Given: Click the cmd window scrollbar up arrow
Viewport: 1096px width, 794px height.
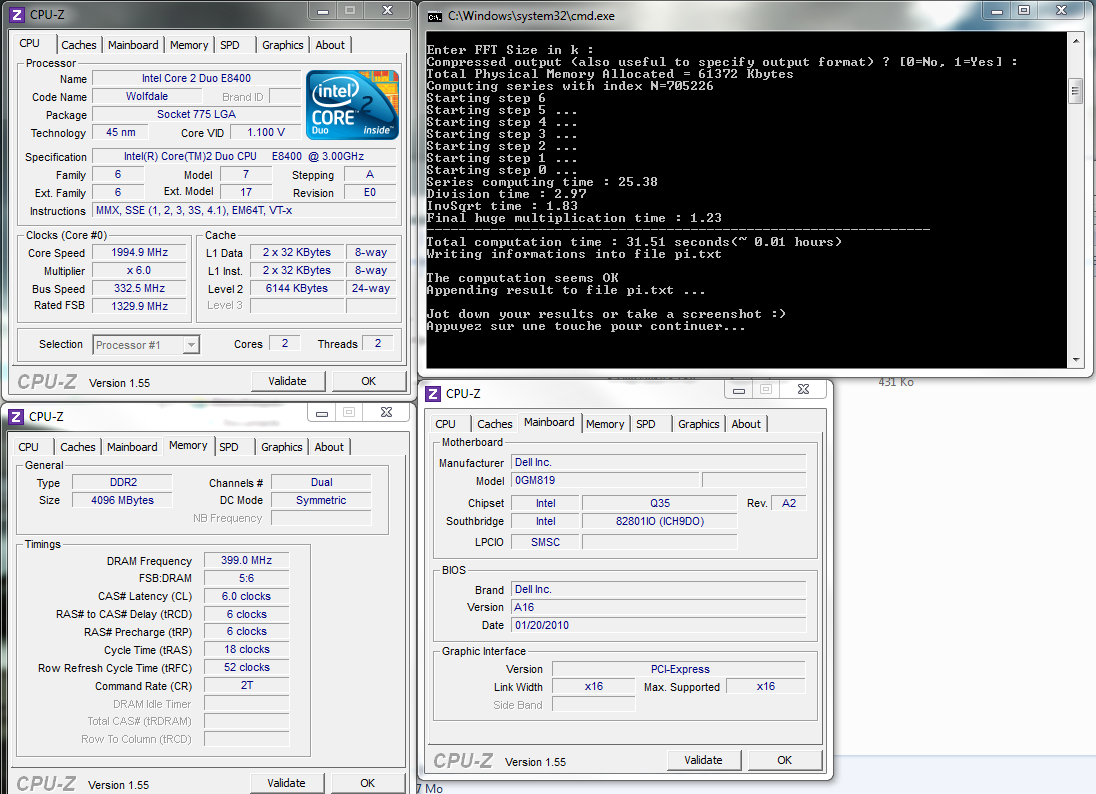Looking at the screenshot, I should [1076, 41].
